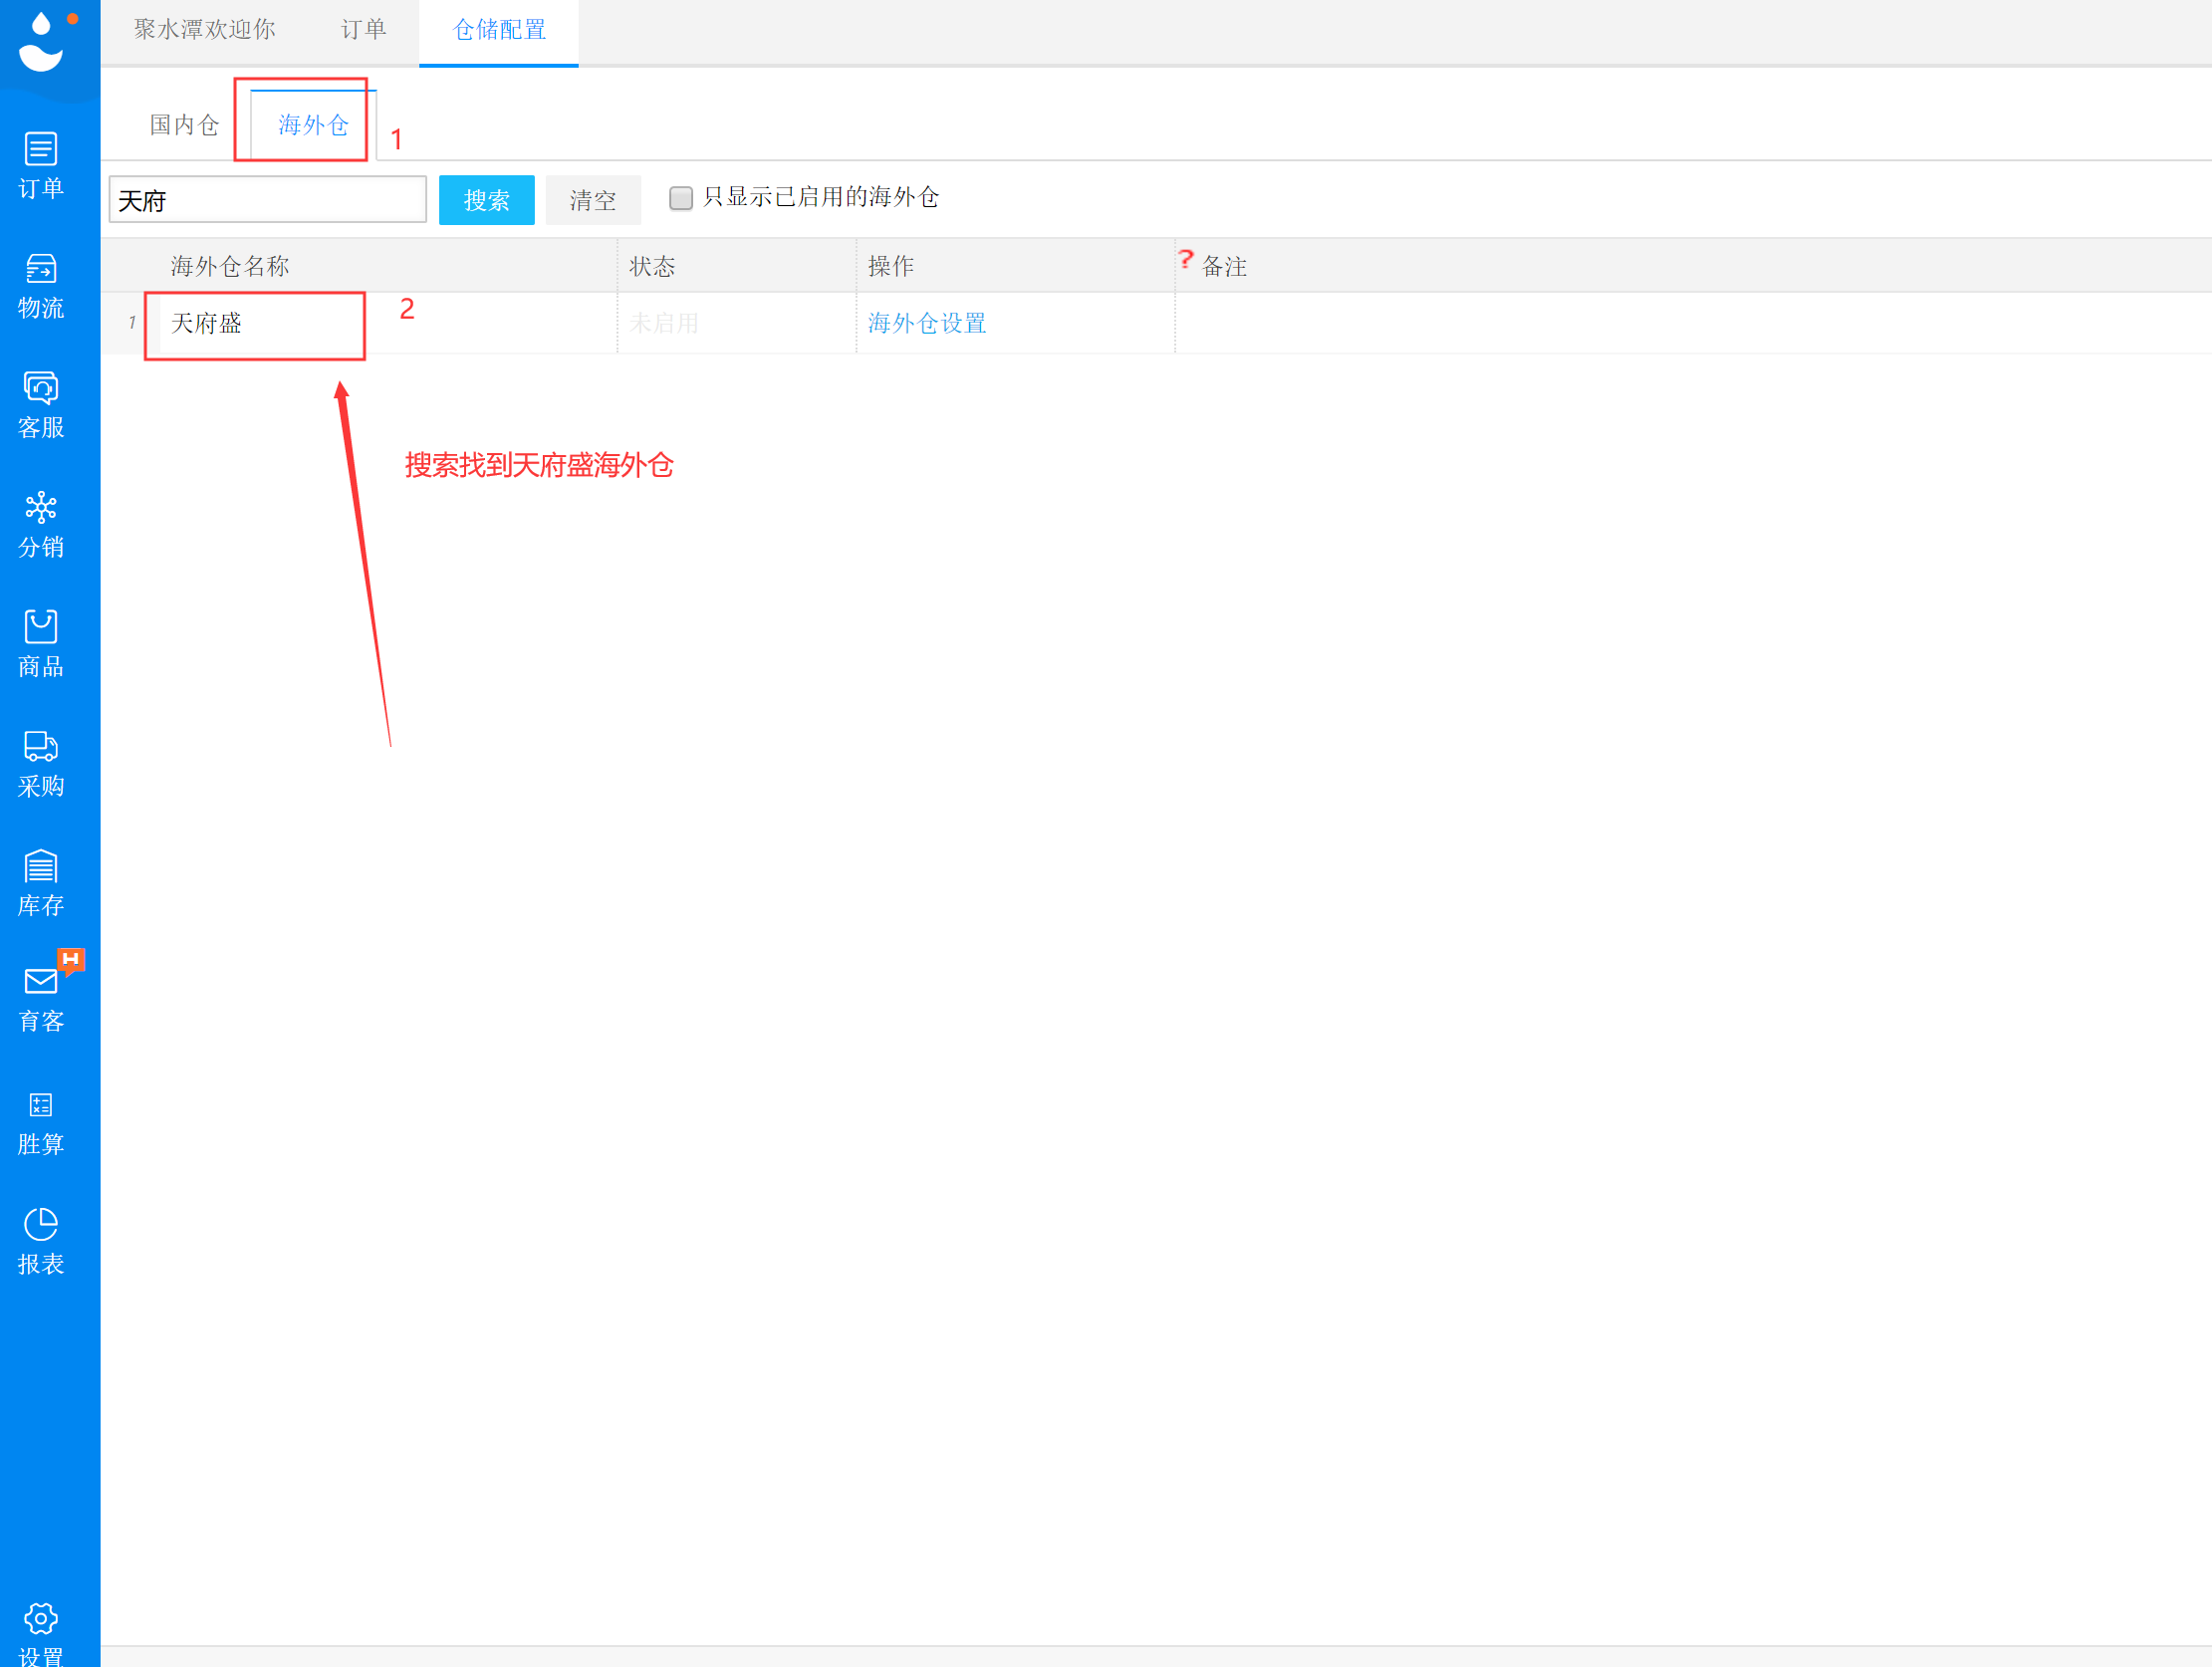
Task: Switch to the 聚水潭欢迎你 tab
Action: pos(203,30)
